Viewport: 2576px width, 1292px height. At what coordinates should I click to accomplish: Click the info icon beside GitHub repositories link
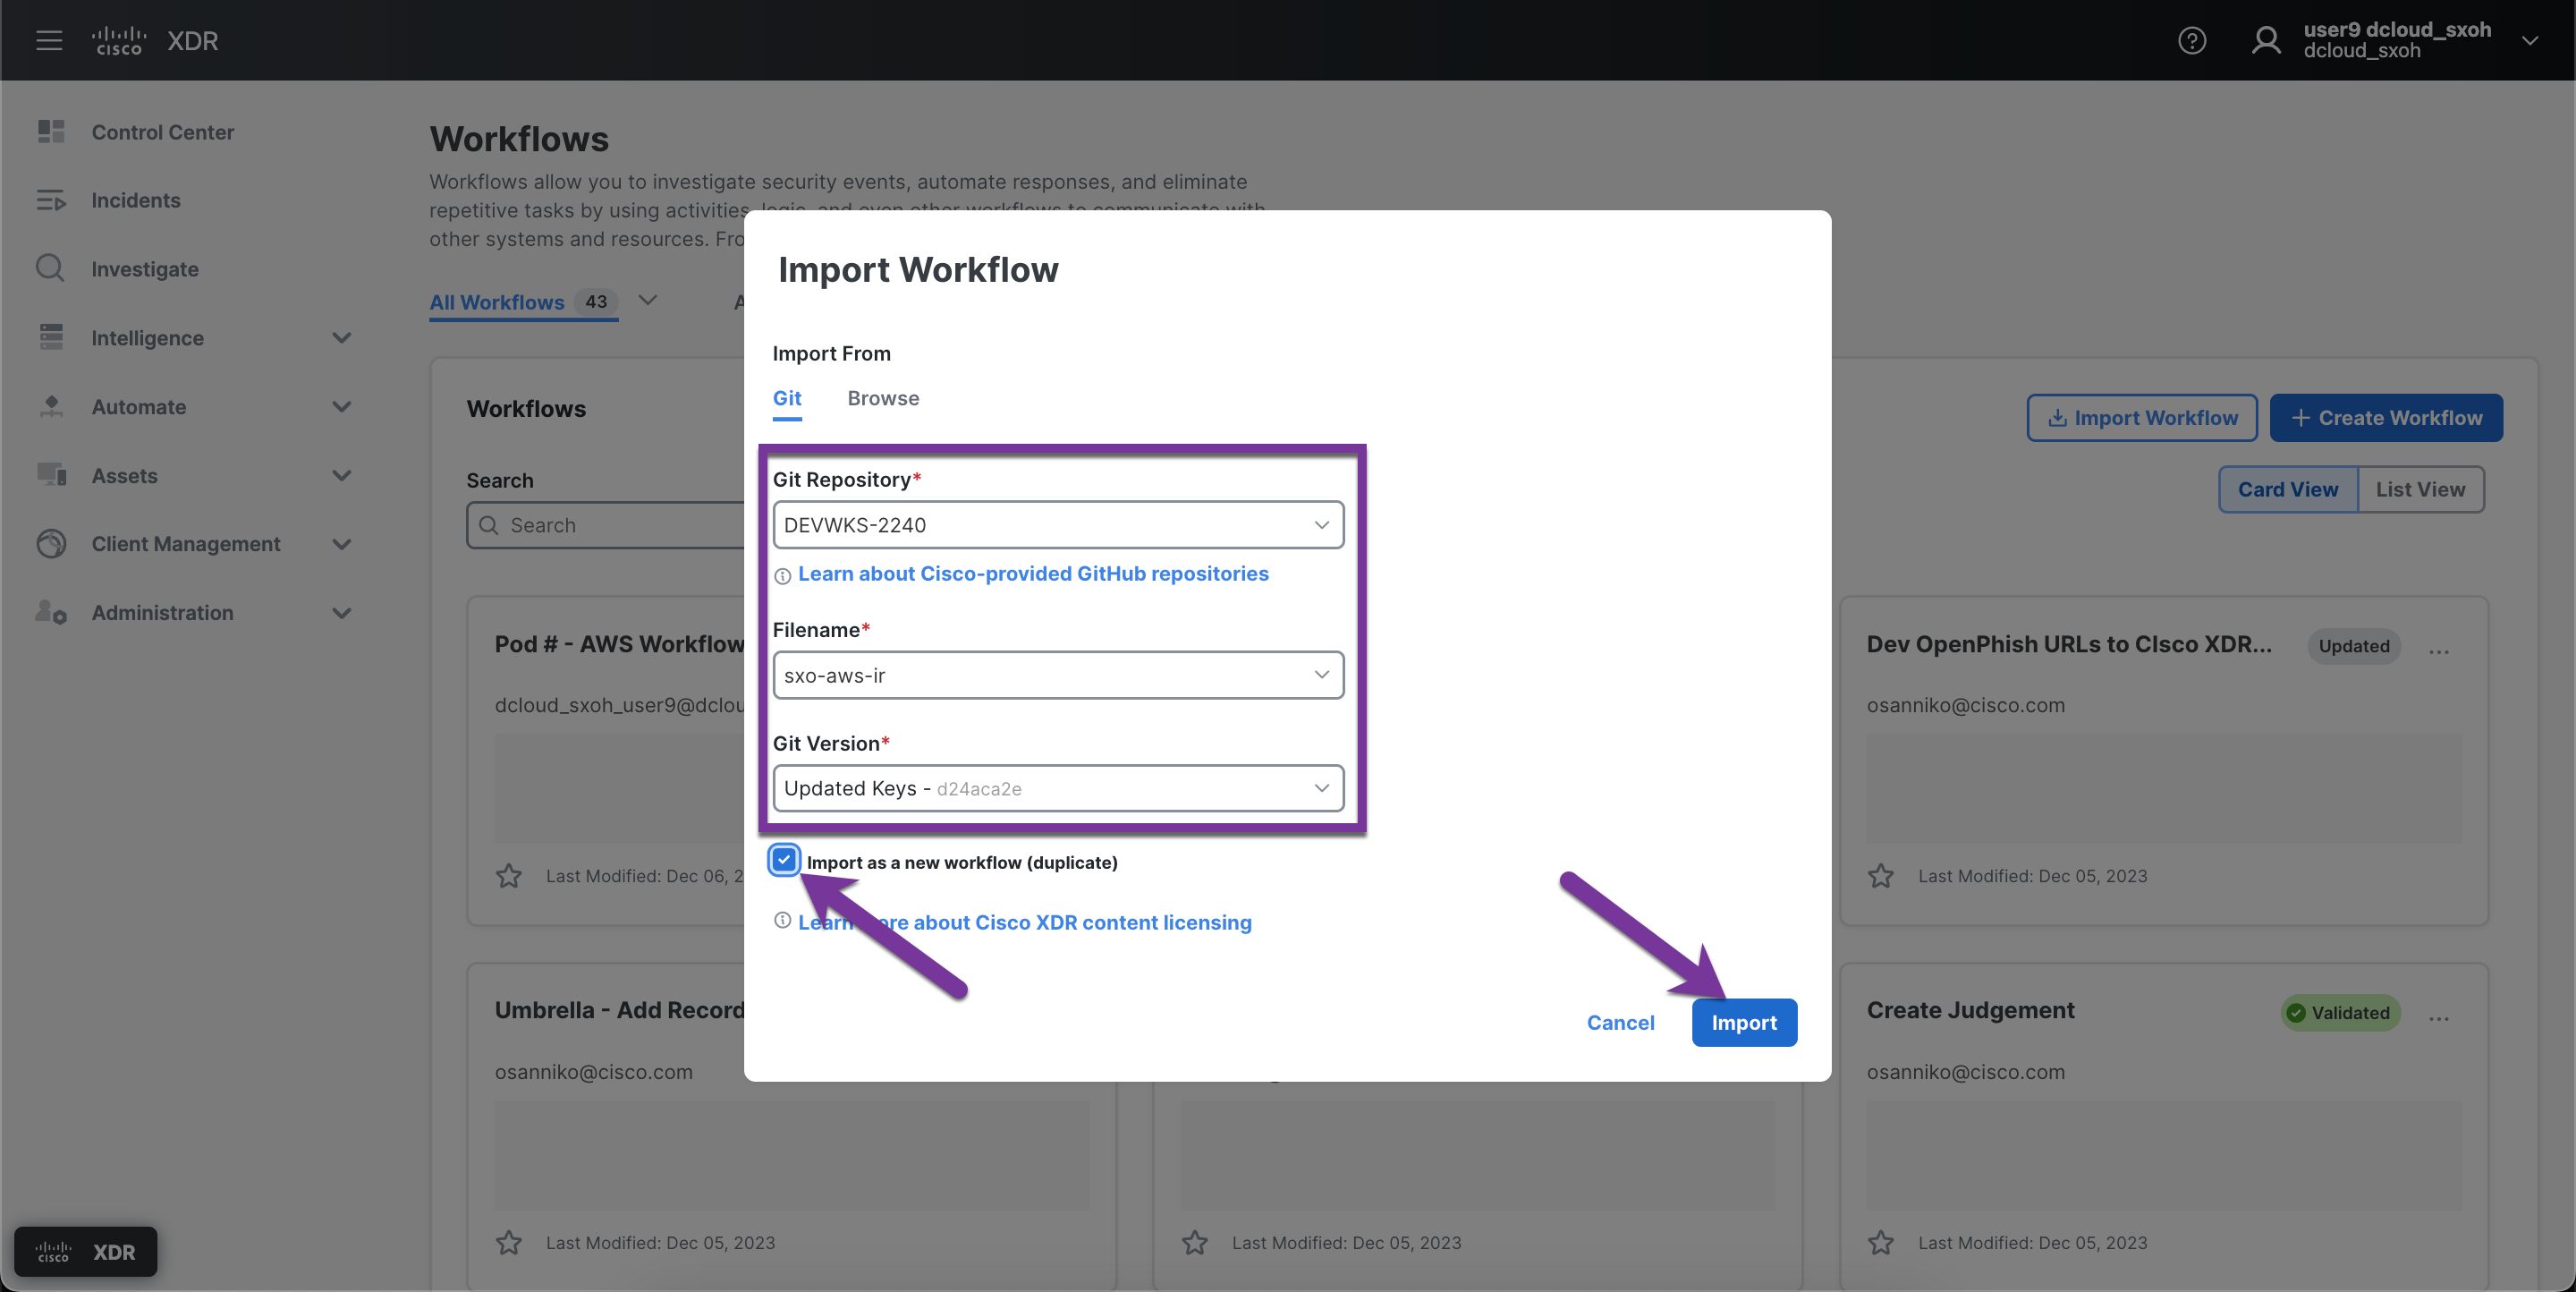click(x=782, y=575)
